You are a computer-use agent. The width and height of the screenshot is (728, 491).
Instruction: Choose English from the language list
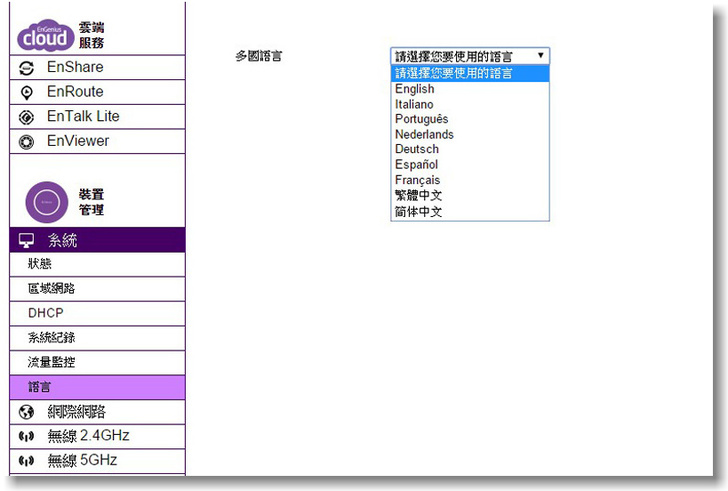point(470,89)
